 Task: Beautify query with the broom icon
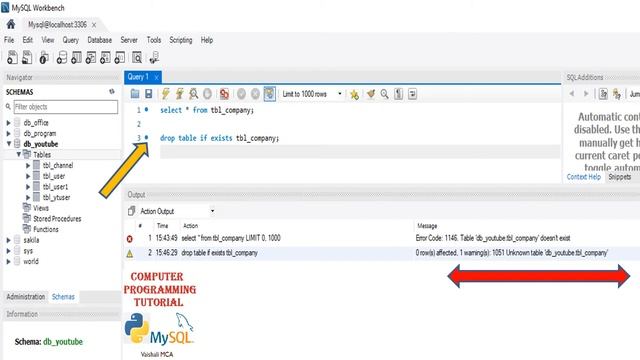[x=371, y=94]
